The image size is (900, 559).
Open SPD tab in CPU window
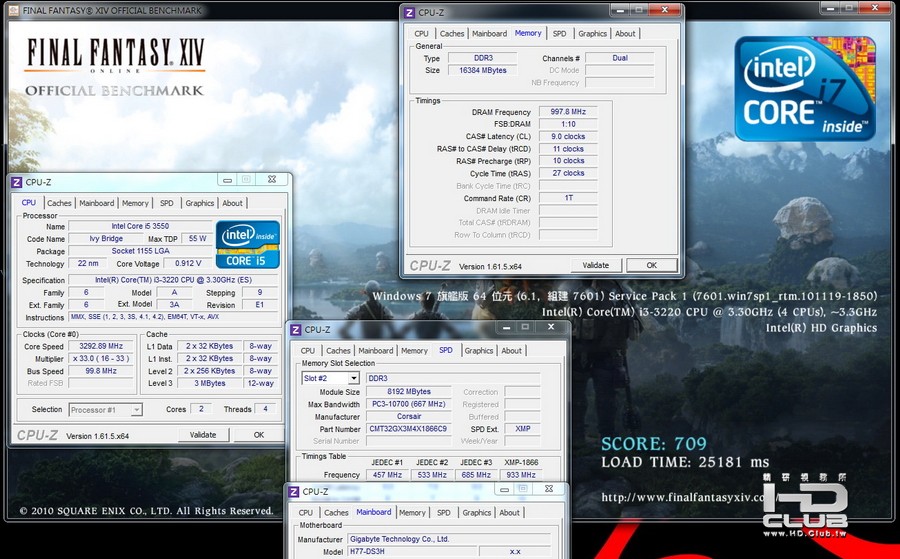[166, 203]
